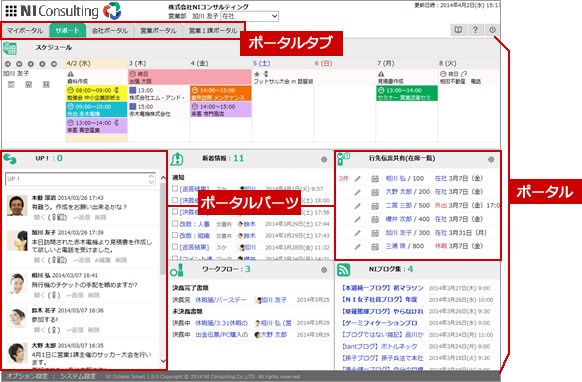Viewport: 582px width, 382px height.
Task: Open the 在社 presence status dropdown
Action: pos(249,16)
